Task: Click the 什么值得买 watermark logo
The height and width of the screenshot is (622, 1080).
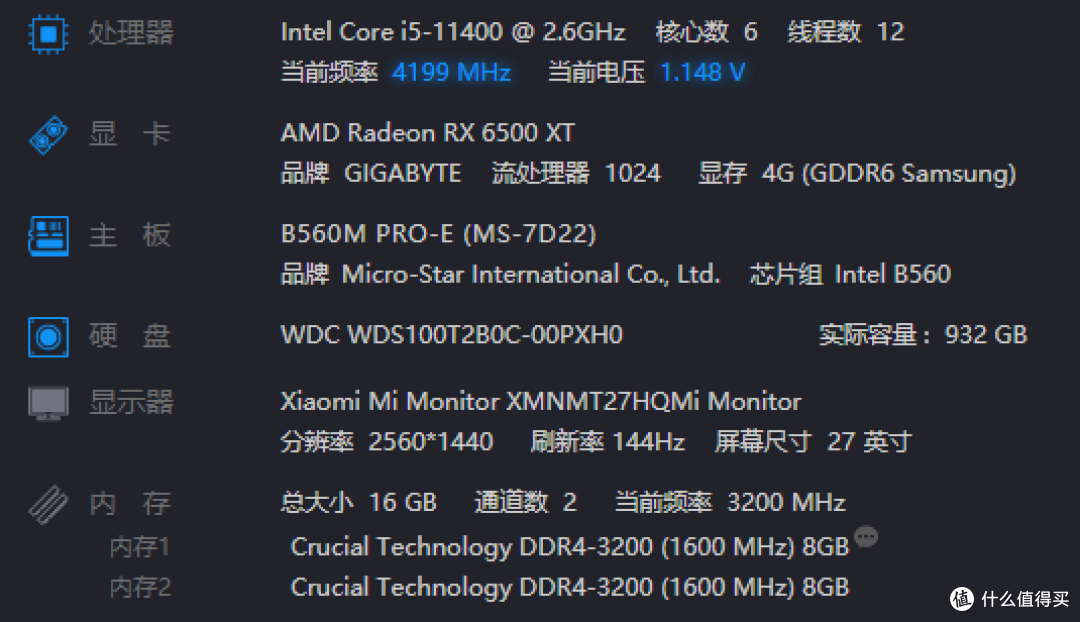Action: pos(1010,599)
